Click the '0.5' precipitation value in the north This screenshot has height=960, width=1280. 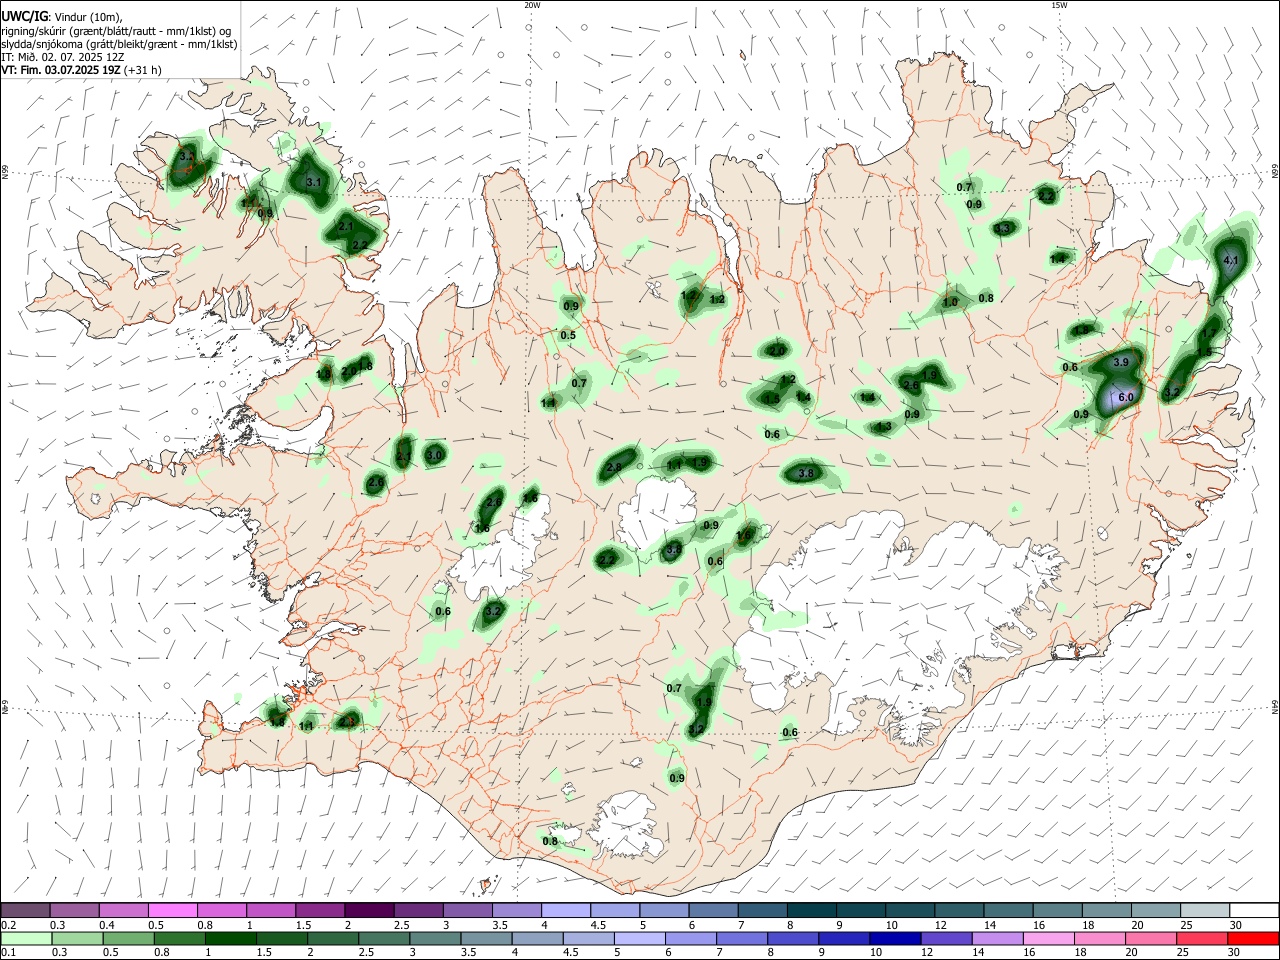click(x=568, y=335)
